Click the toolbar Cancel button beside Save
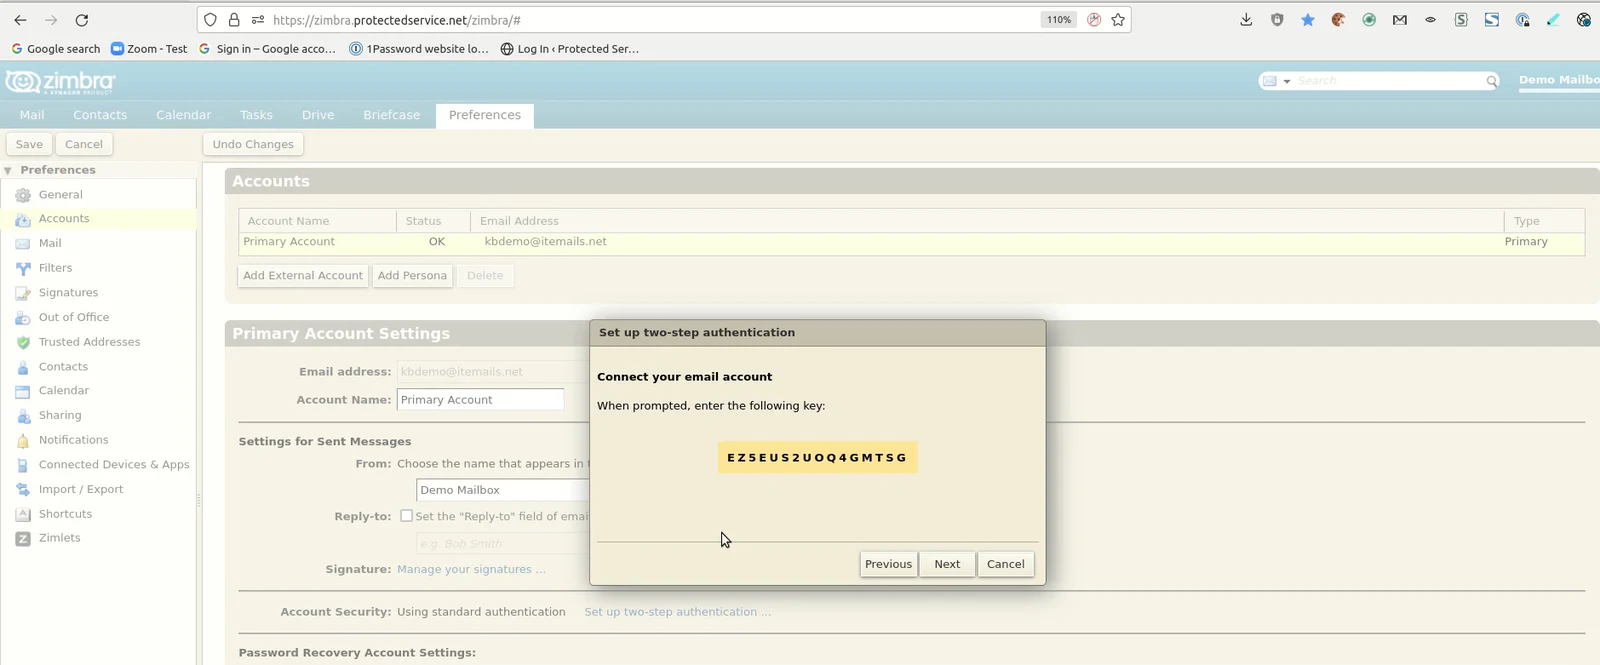 point(84,144)
